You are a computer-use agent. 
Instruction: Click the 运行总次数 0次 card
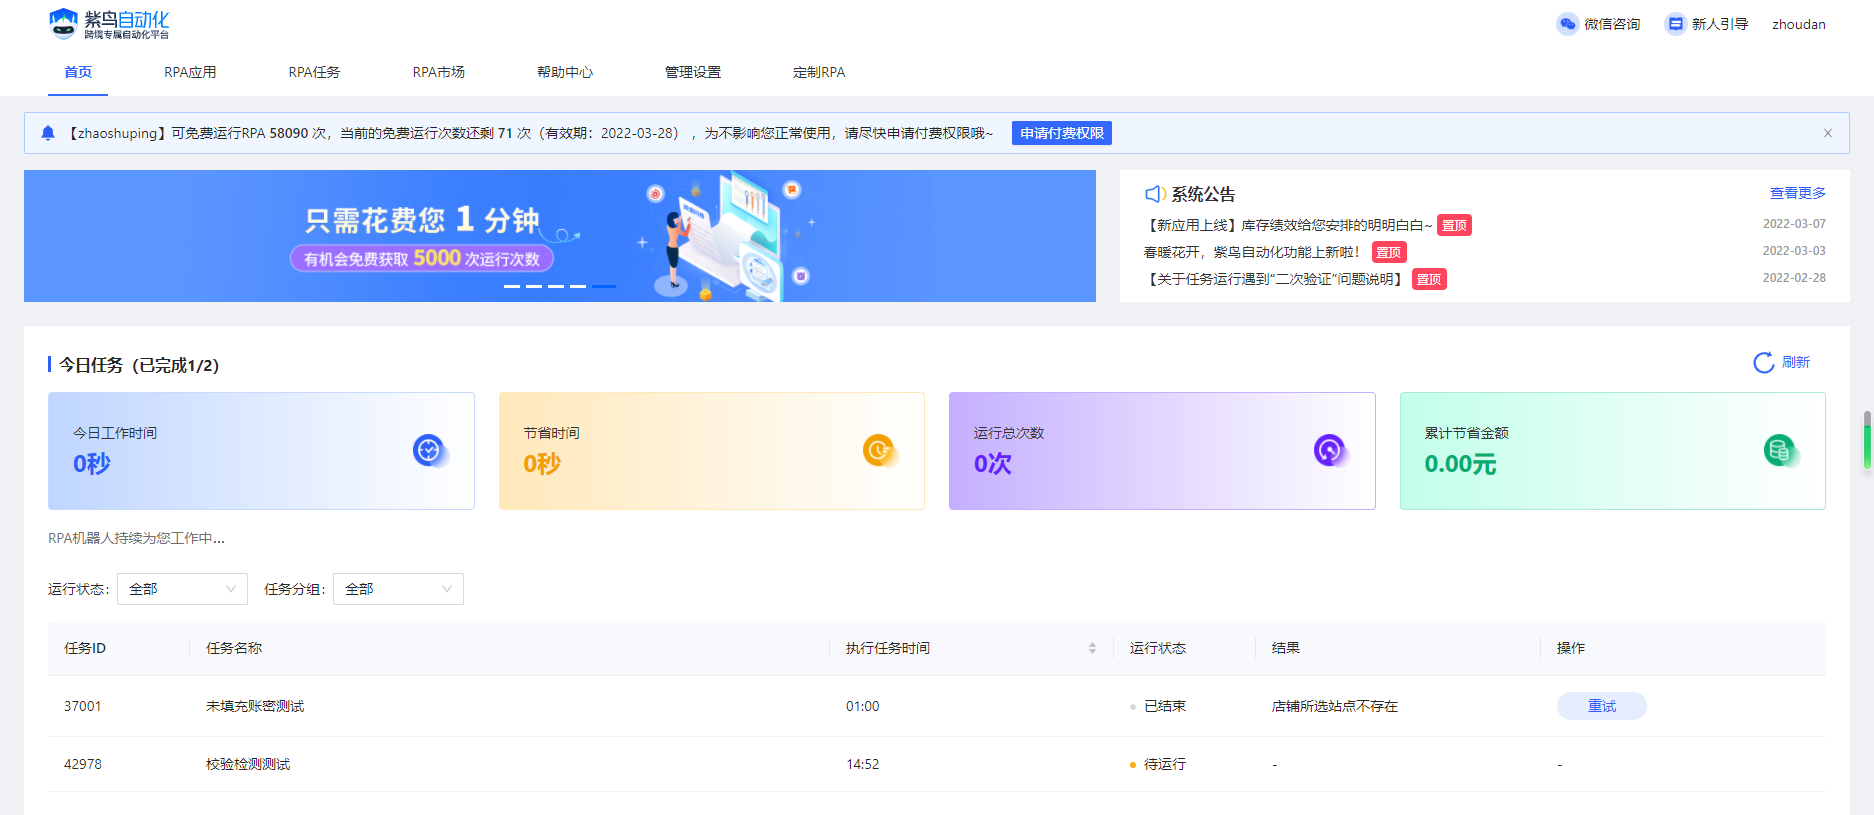click(x=1162, y=451)
